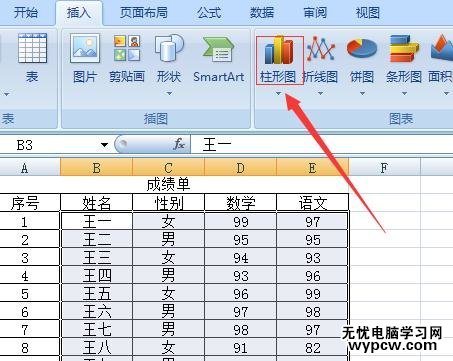Select column D header

click(240, 168)
